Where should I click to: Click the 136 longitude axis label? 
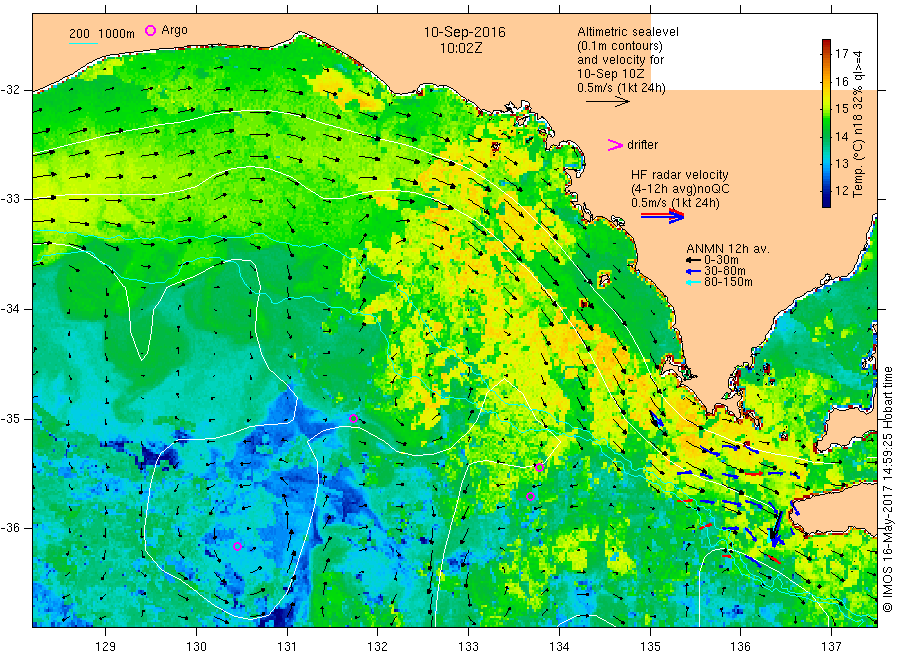coord(741,647)
